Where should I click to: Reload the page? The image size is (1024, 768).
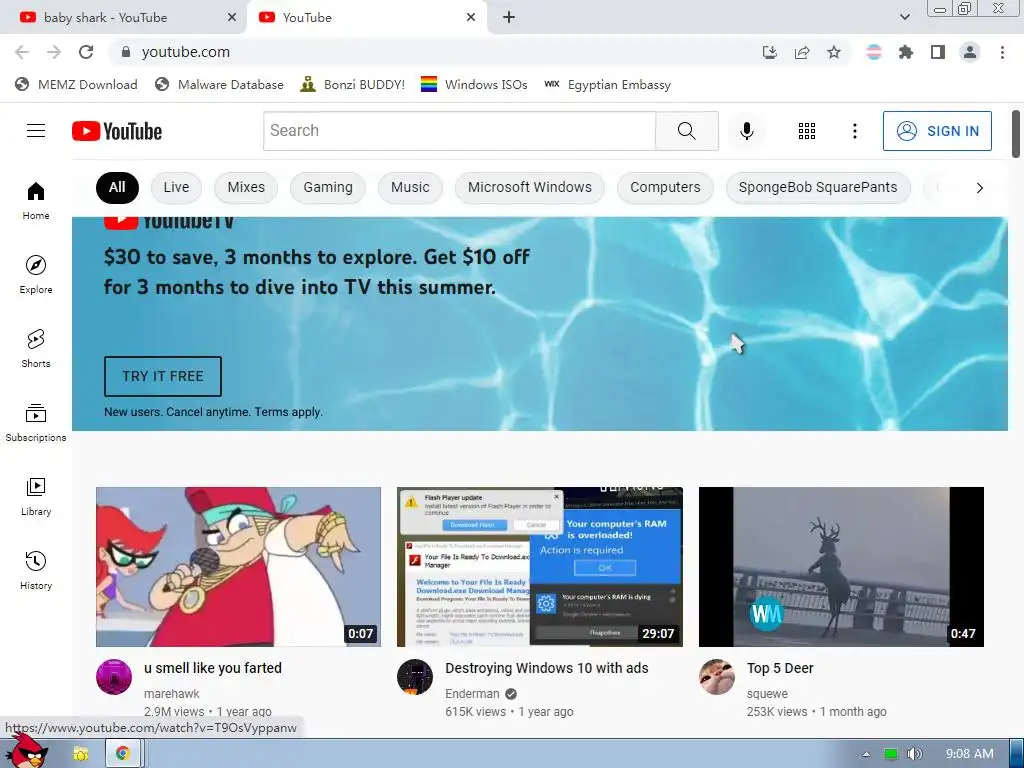(x=86, y=52)
